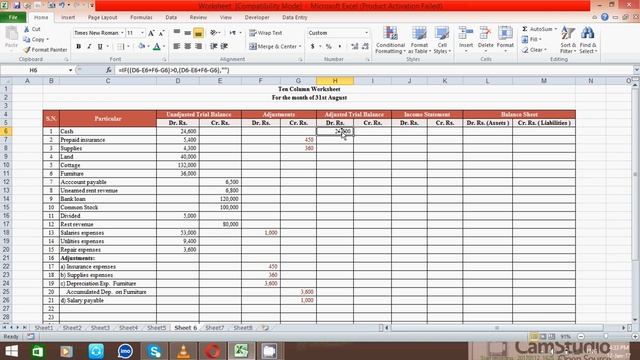Select Sheet7 tab

point(215,328)
